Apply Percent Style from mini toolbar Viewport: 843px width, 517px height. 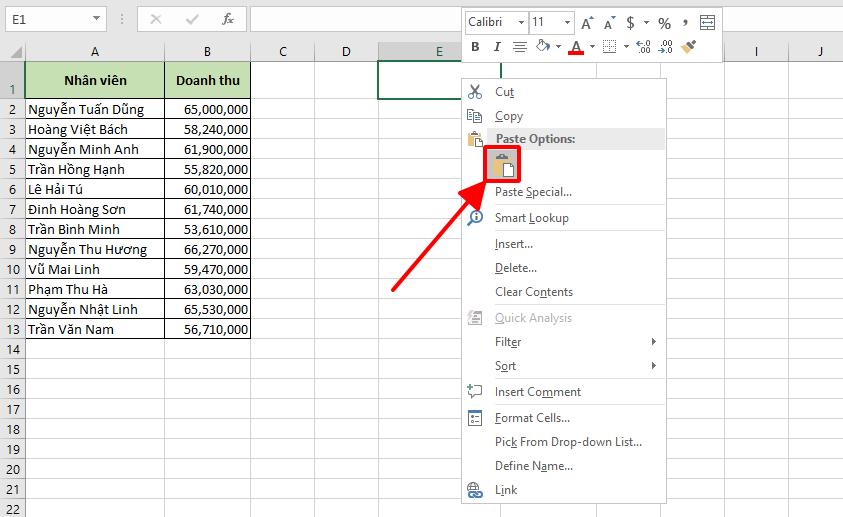pyautogui.click(x=664, y=22)
